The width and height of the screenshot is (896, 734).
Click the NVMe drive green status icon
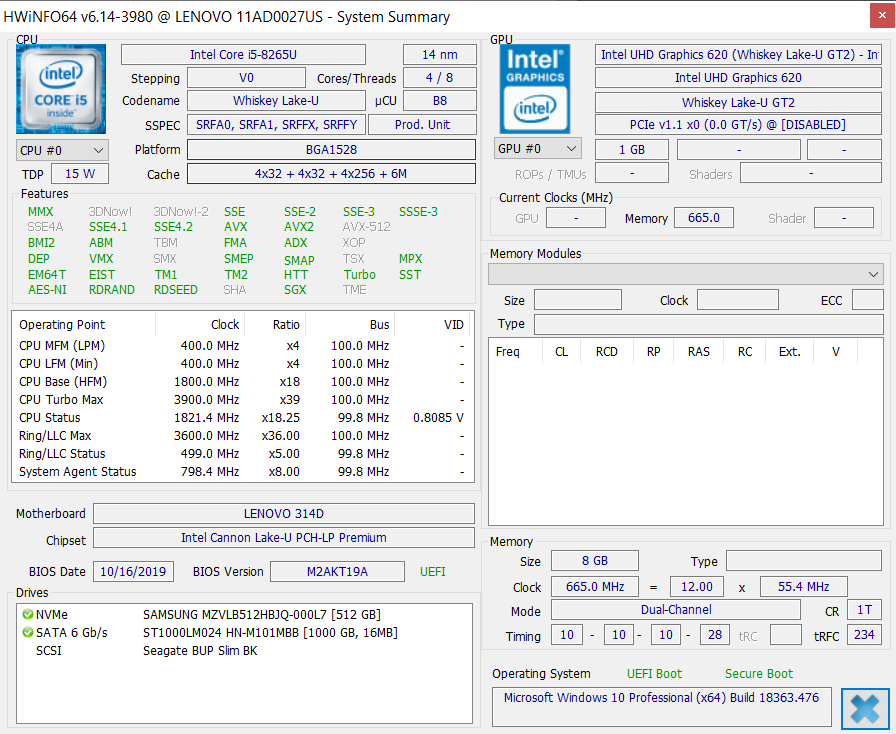[27, 615]
